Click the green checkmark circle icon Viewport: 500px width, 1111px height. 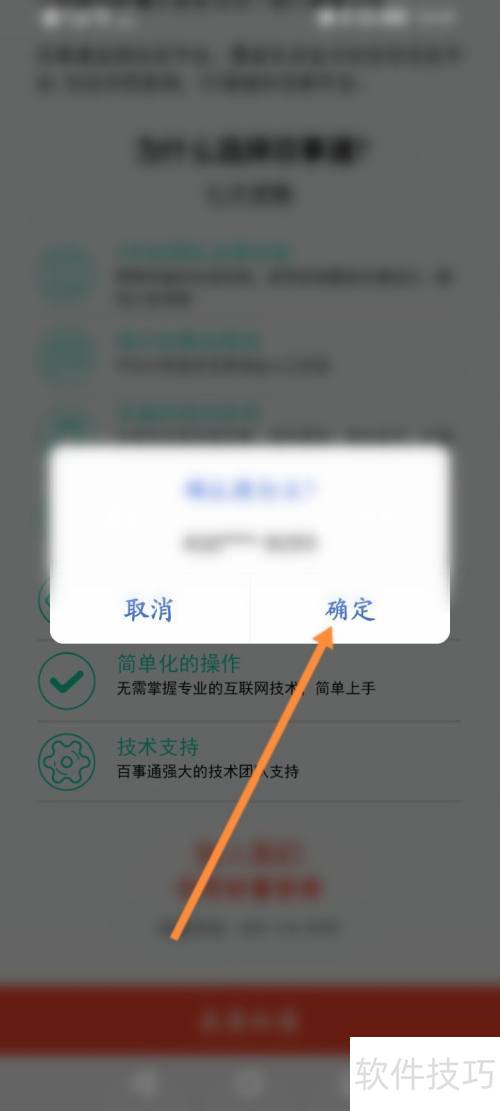67,681
